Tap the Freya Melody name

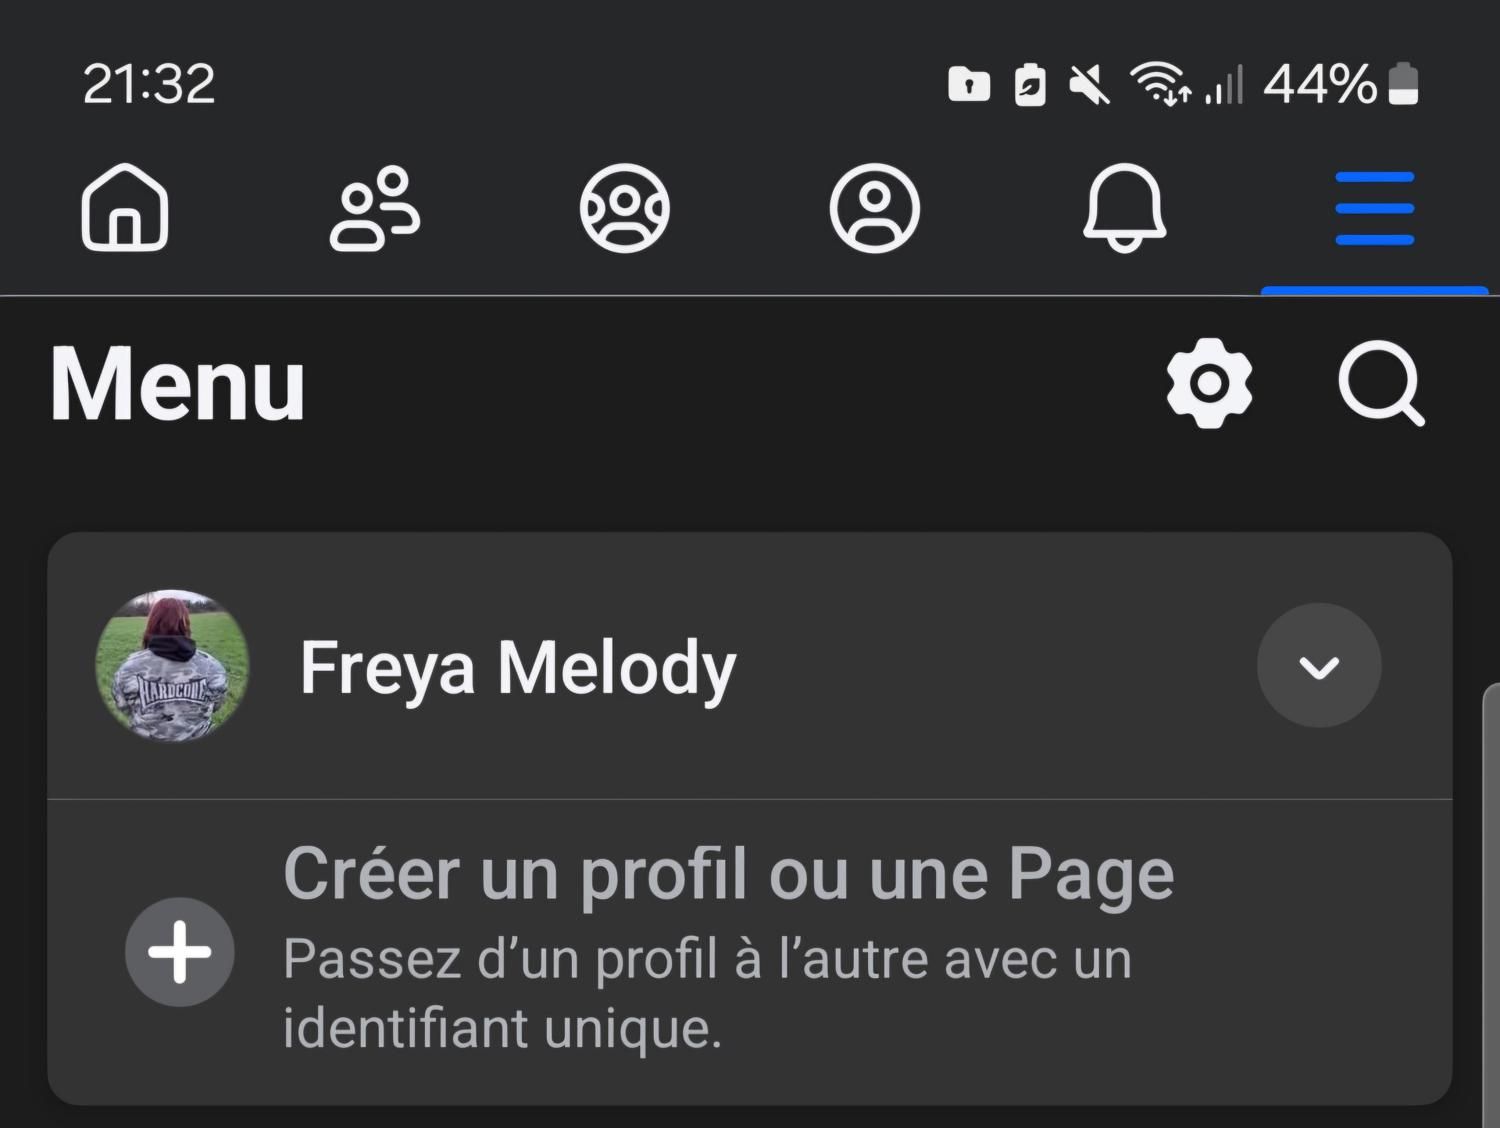point(518,668)
